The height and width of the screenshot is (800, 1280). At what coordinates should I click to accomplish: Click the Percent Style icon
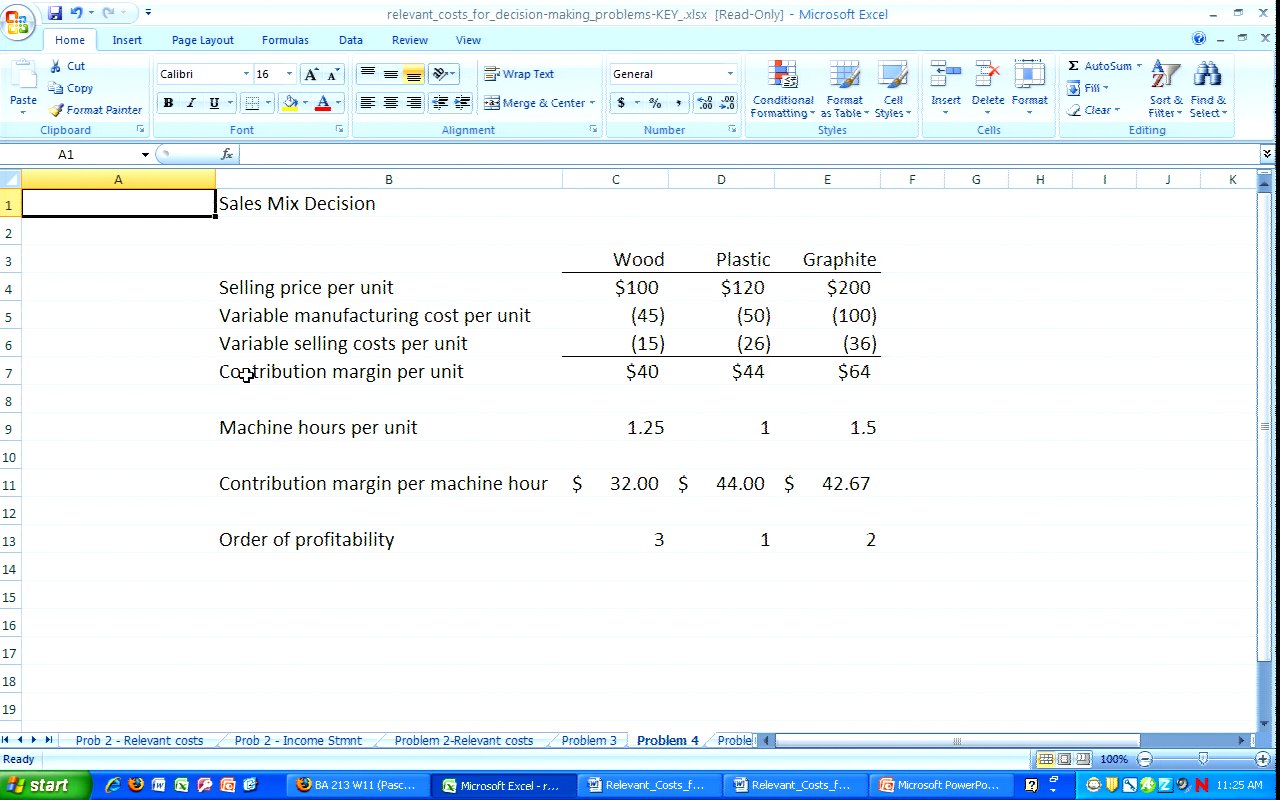point(655,103)
